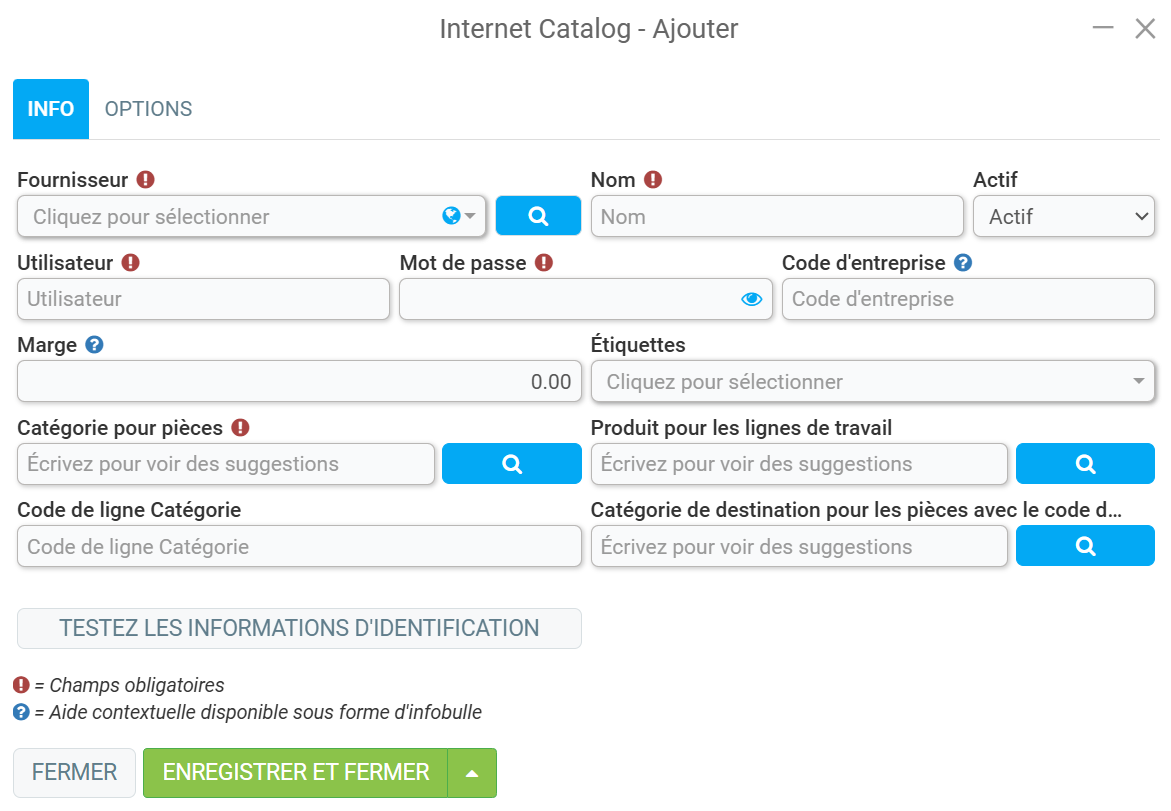Image resolution: width=1171 pixels, height=811 pixels.
Task: Click the Code d'entreprise help icon
Action: (x=963, y=263)
